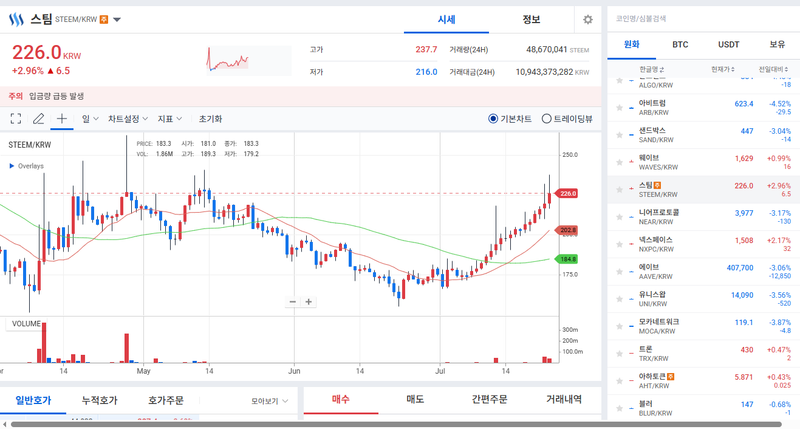
Task: Open 매수 buy tab
Action: 341,399
